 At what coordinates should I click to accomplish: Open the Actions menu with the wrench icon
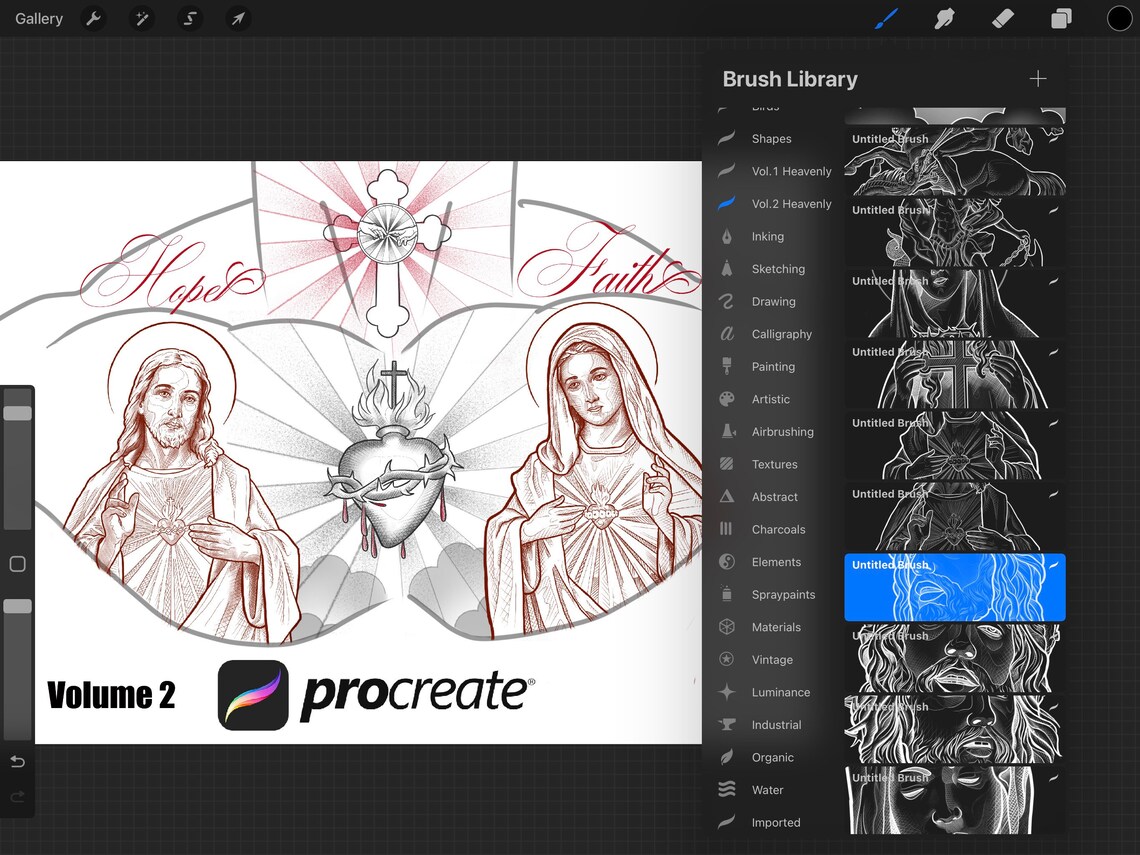pyautogui.click(x=93, y=18)
